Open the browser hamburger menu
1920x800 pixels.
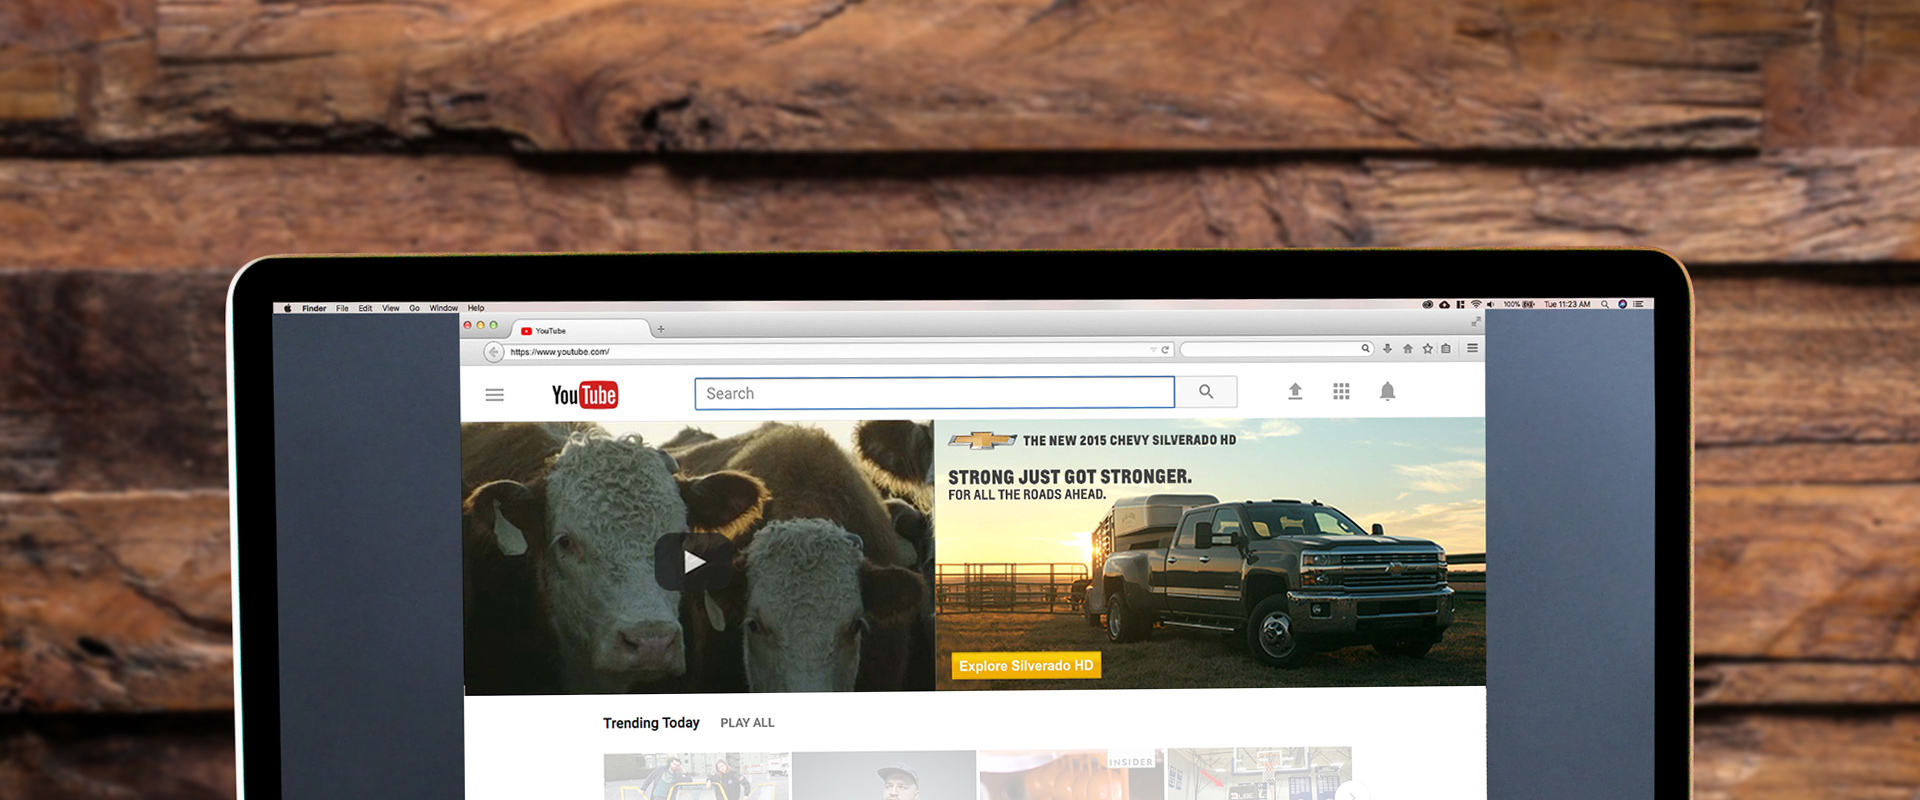click(x=1472, y=348)
